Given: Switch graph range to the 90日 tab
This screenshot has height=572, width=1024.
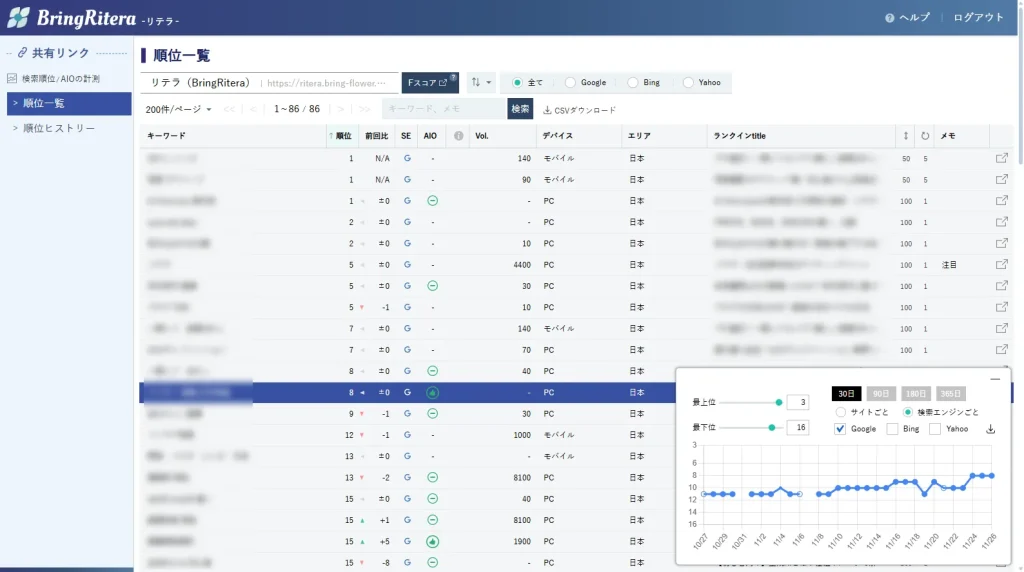Looking at the screenshot, I should click(x=880, y=393).
